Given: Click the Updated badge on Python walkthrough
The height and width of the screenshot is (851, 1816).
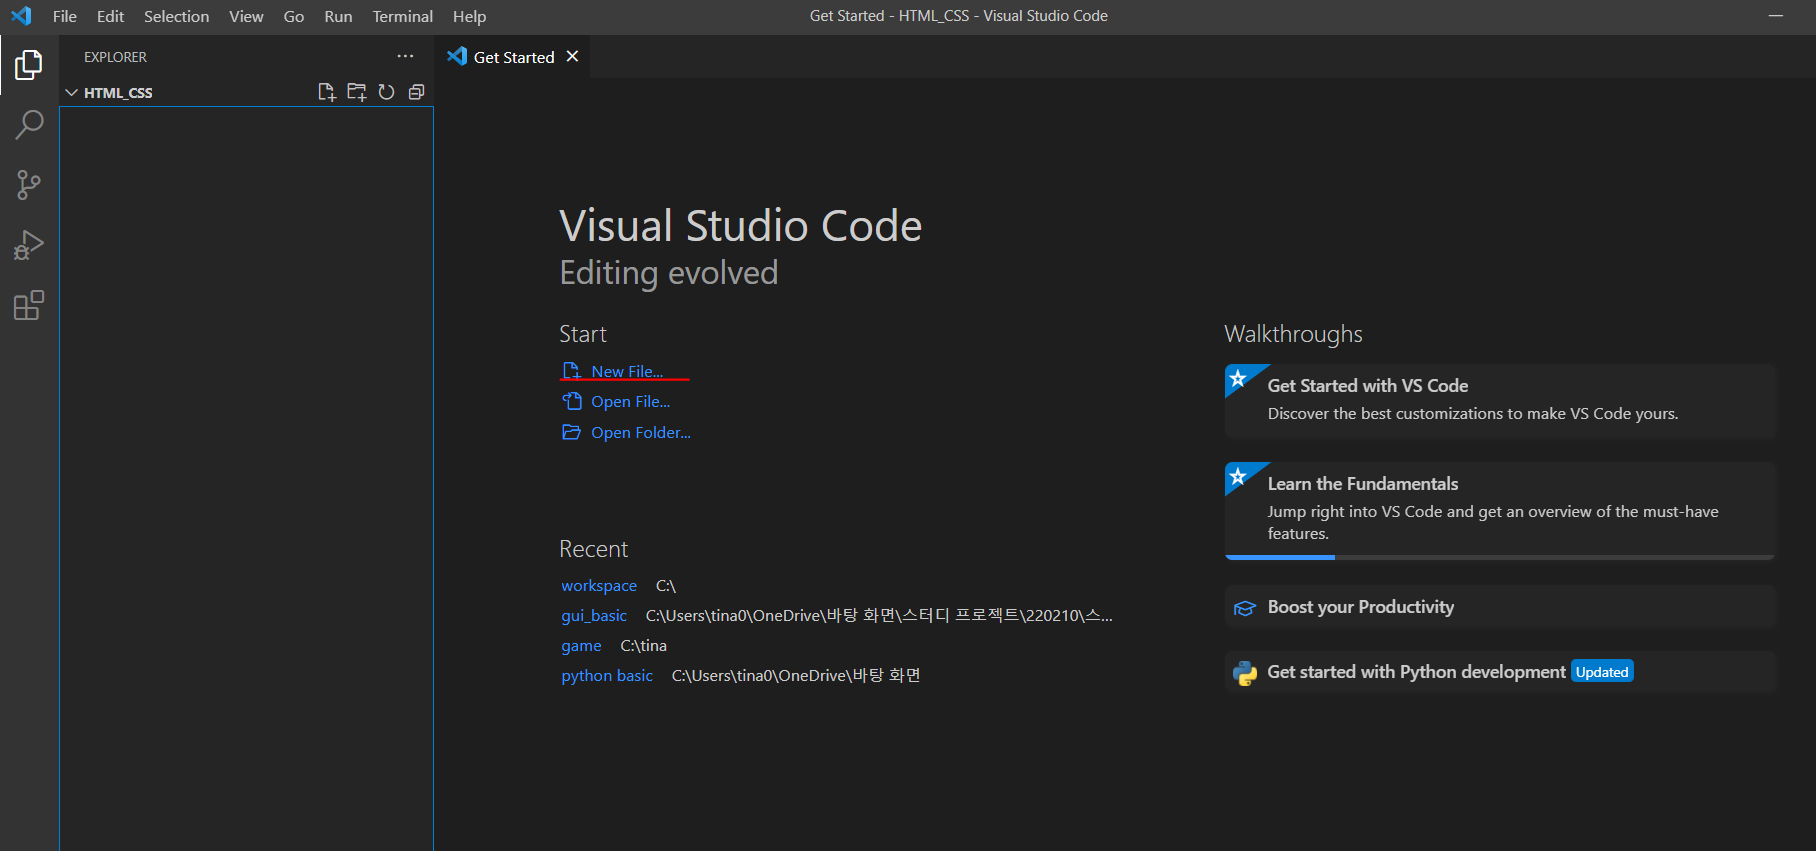Looking at the screenshot, I should (1602, 672).
